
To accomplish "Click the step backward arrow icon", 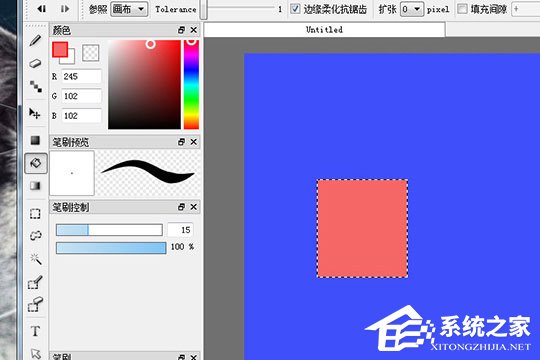I will [42, 9].
